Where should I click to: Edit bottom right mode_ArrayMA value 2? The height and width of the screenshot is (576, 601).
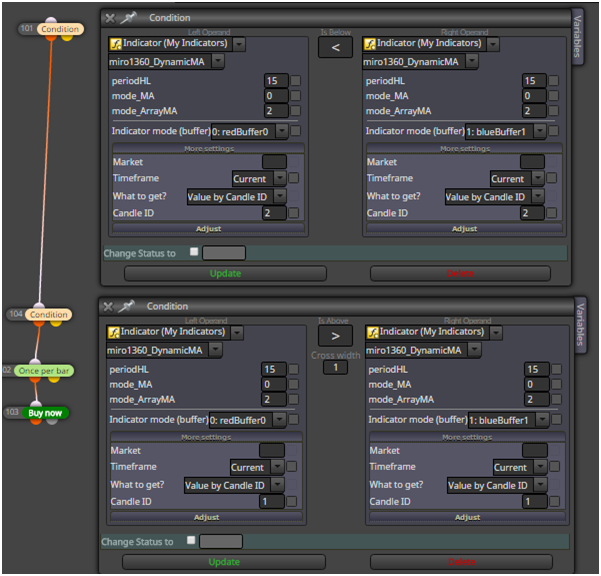(537, 400)
